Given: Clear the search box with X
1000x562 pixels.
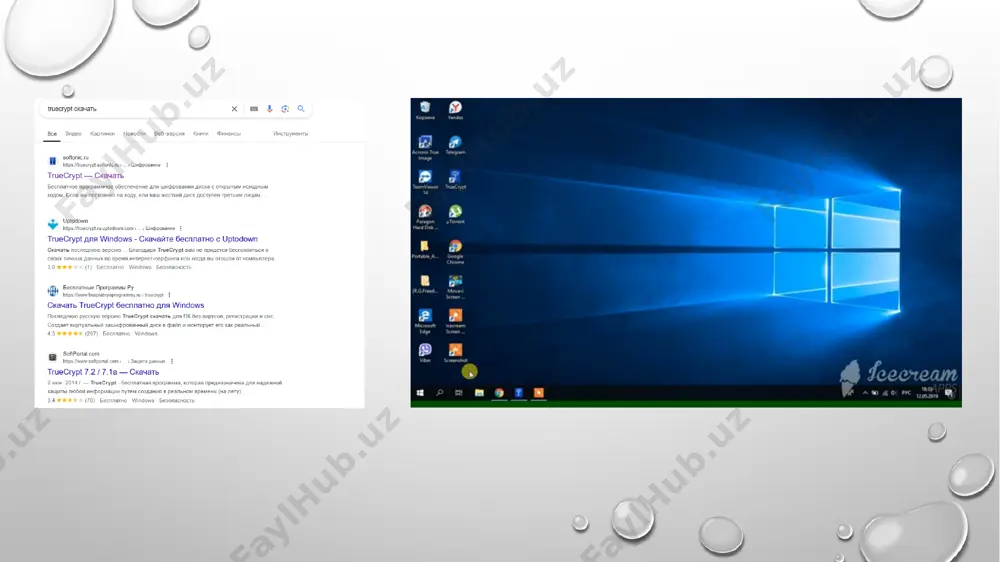Looking at the screenshot, I should click(234, 109).
